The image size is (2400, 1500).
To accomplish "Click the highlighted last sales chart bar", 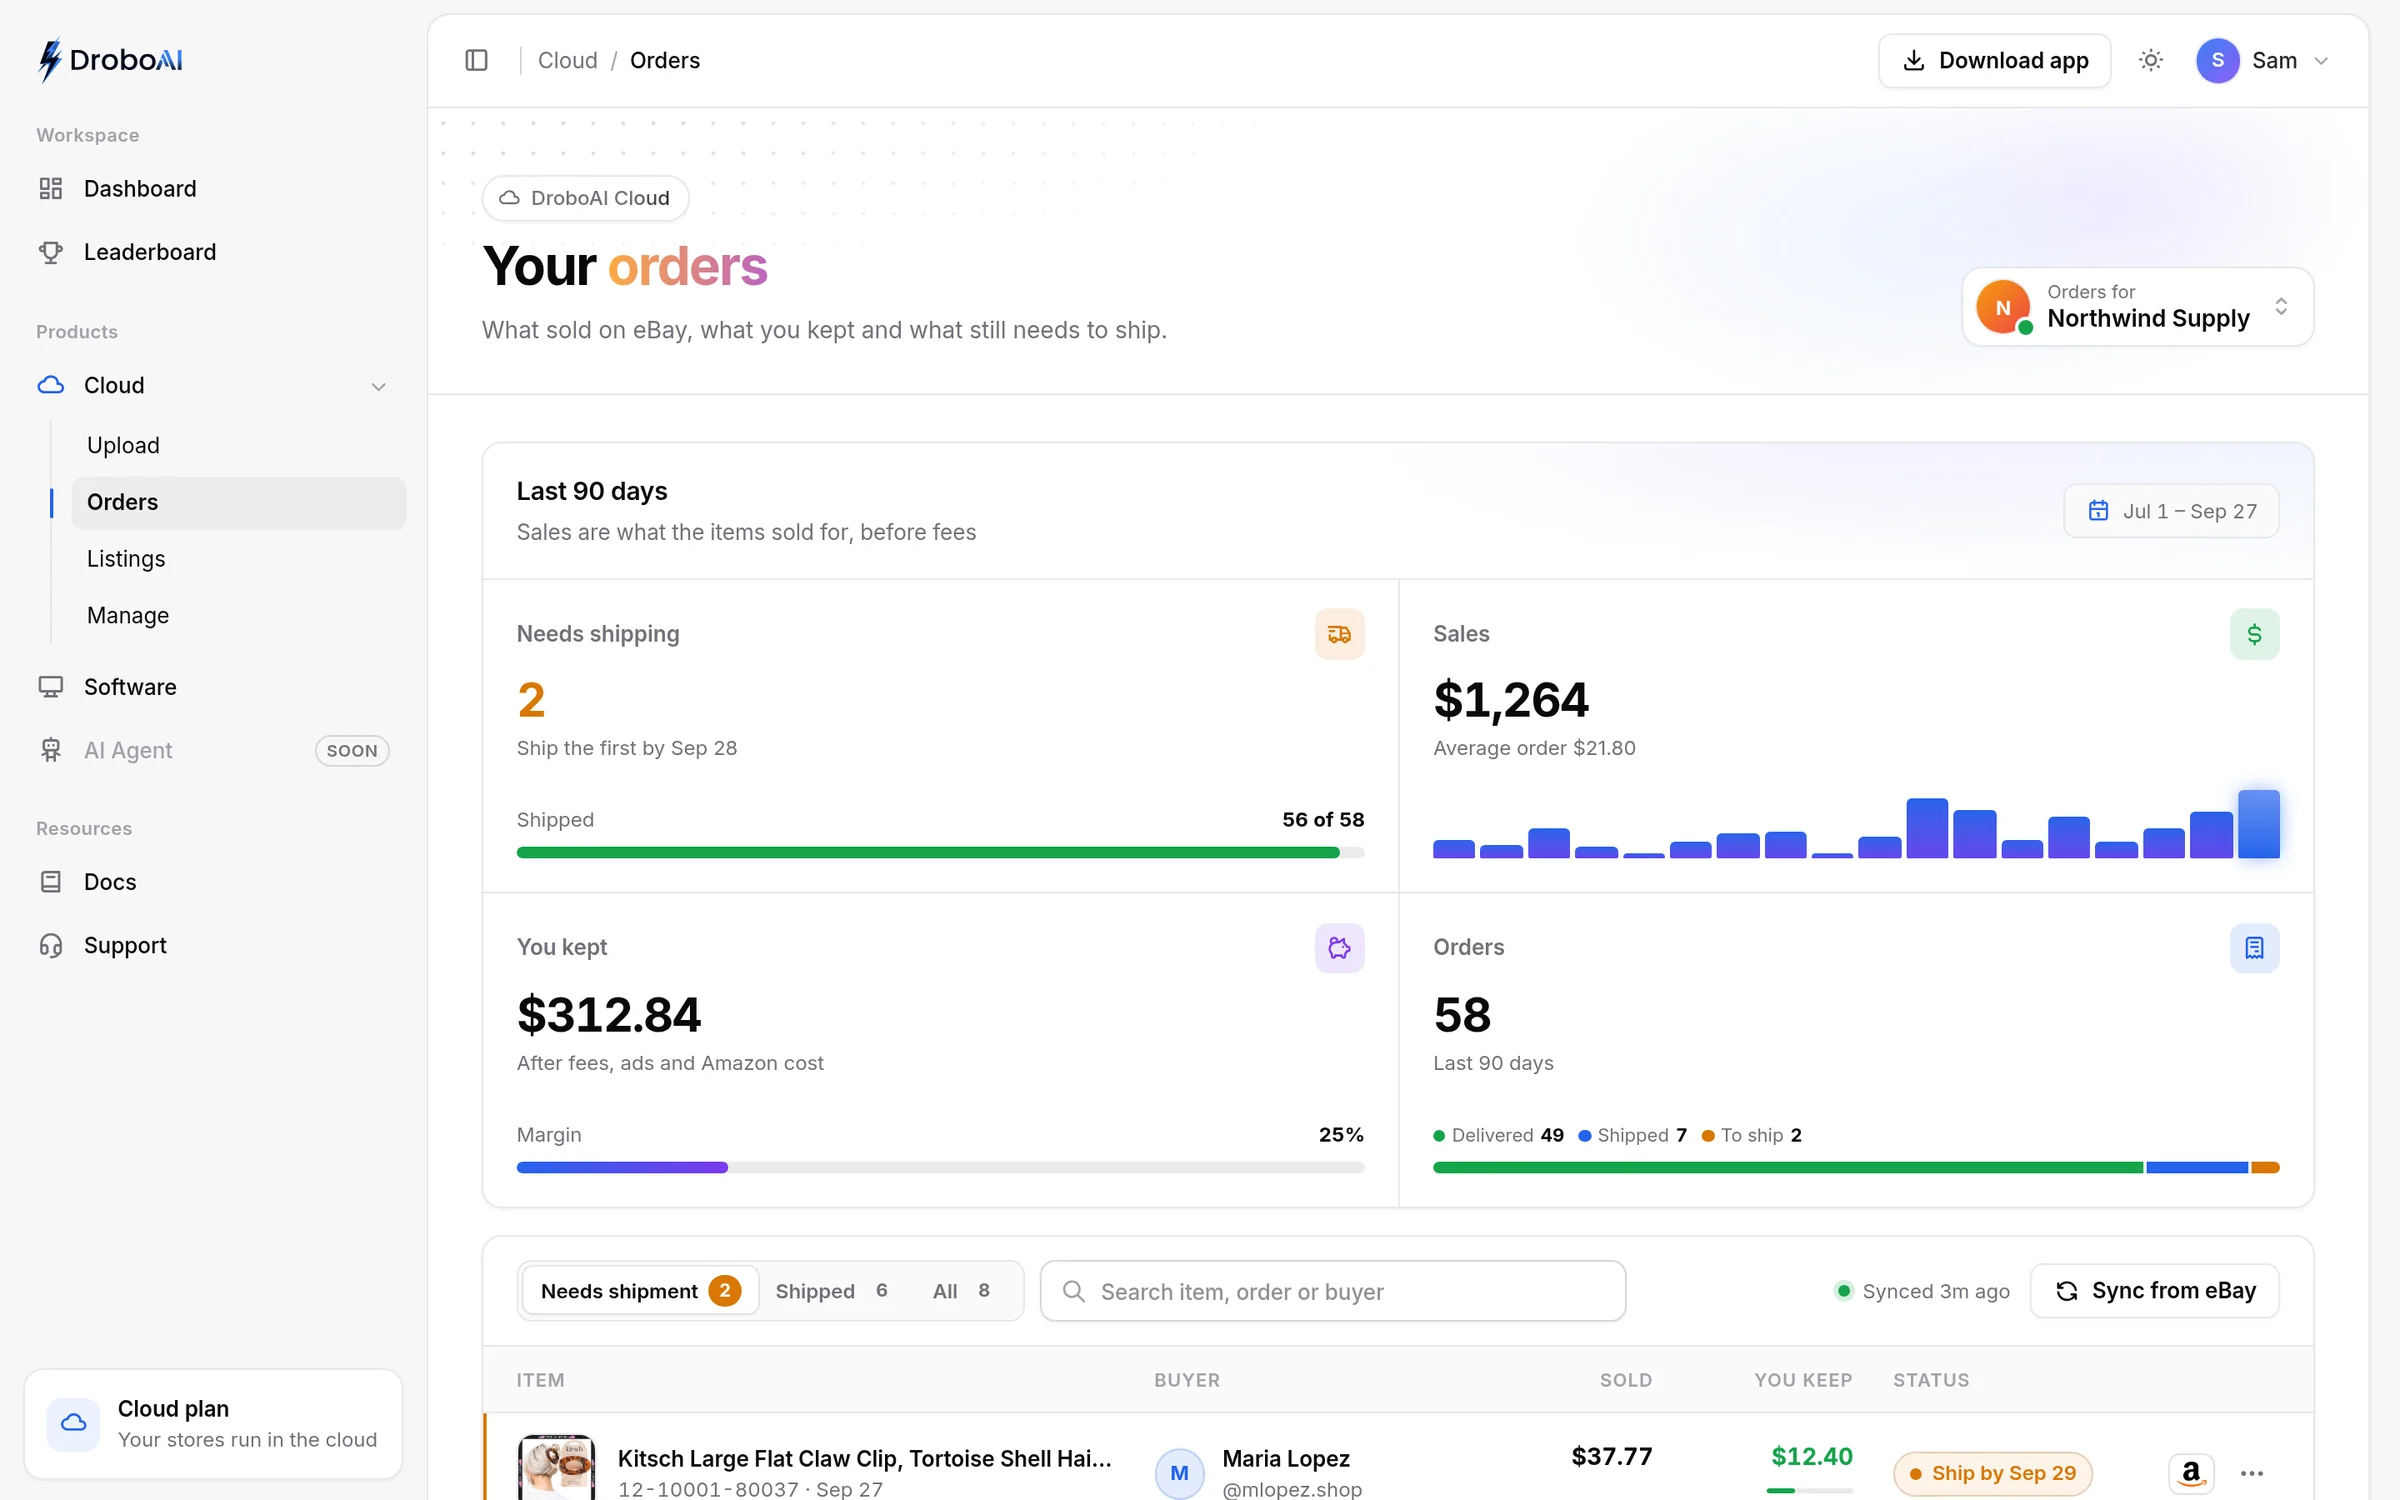I will [x=2259, y=824].
